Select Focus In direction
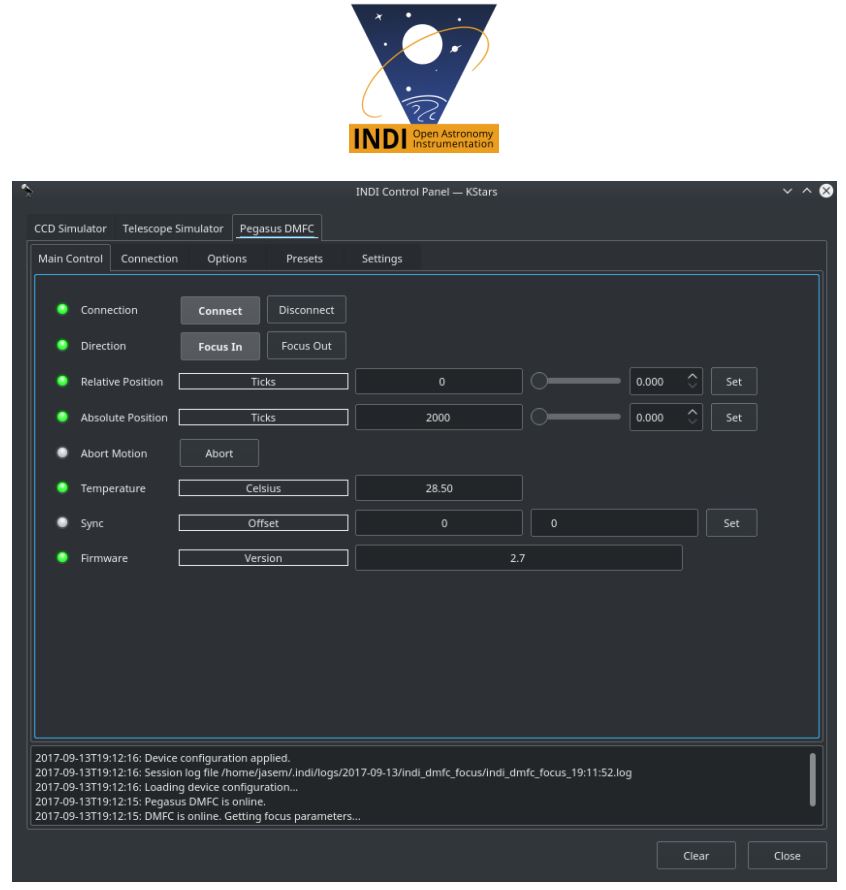846x890 pixels. pos(220,346)
